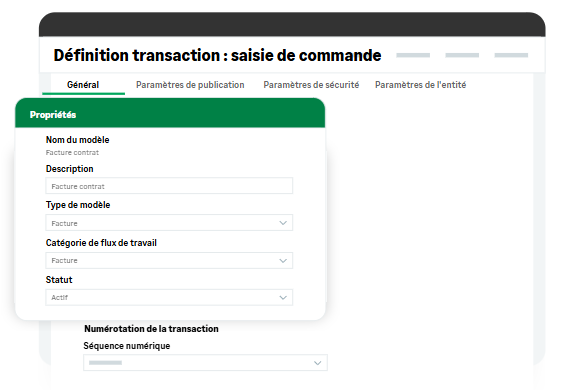
Task: Click the Facture contrat model name text
Action: pyautogui.click(x=72, y=152)
